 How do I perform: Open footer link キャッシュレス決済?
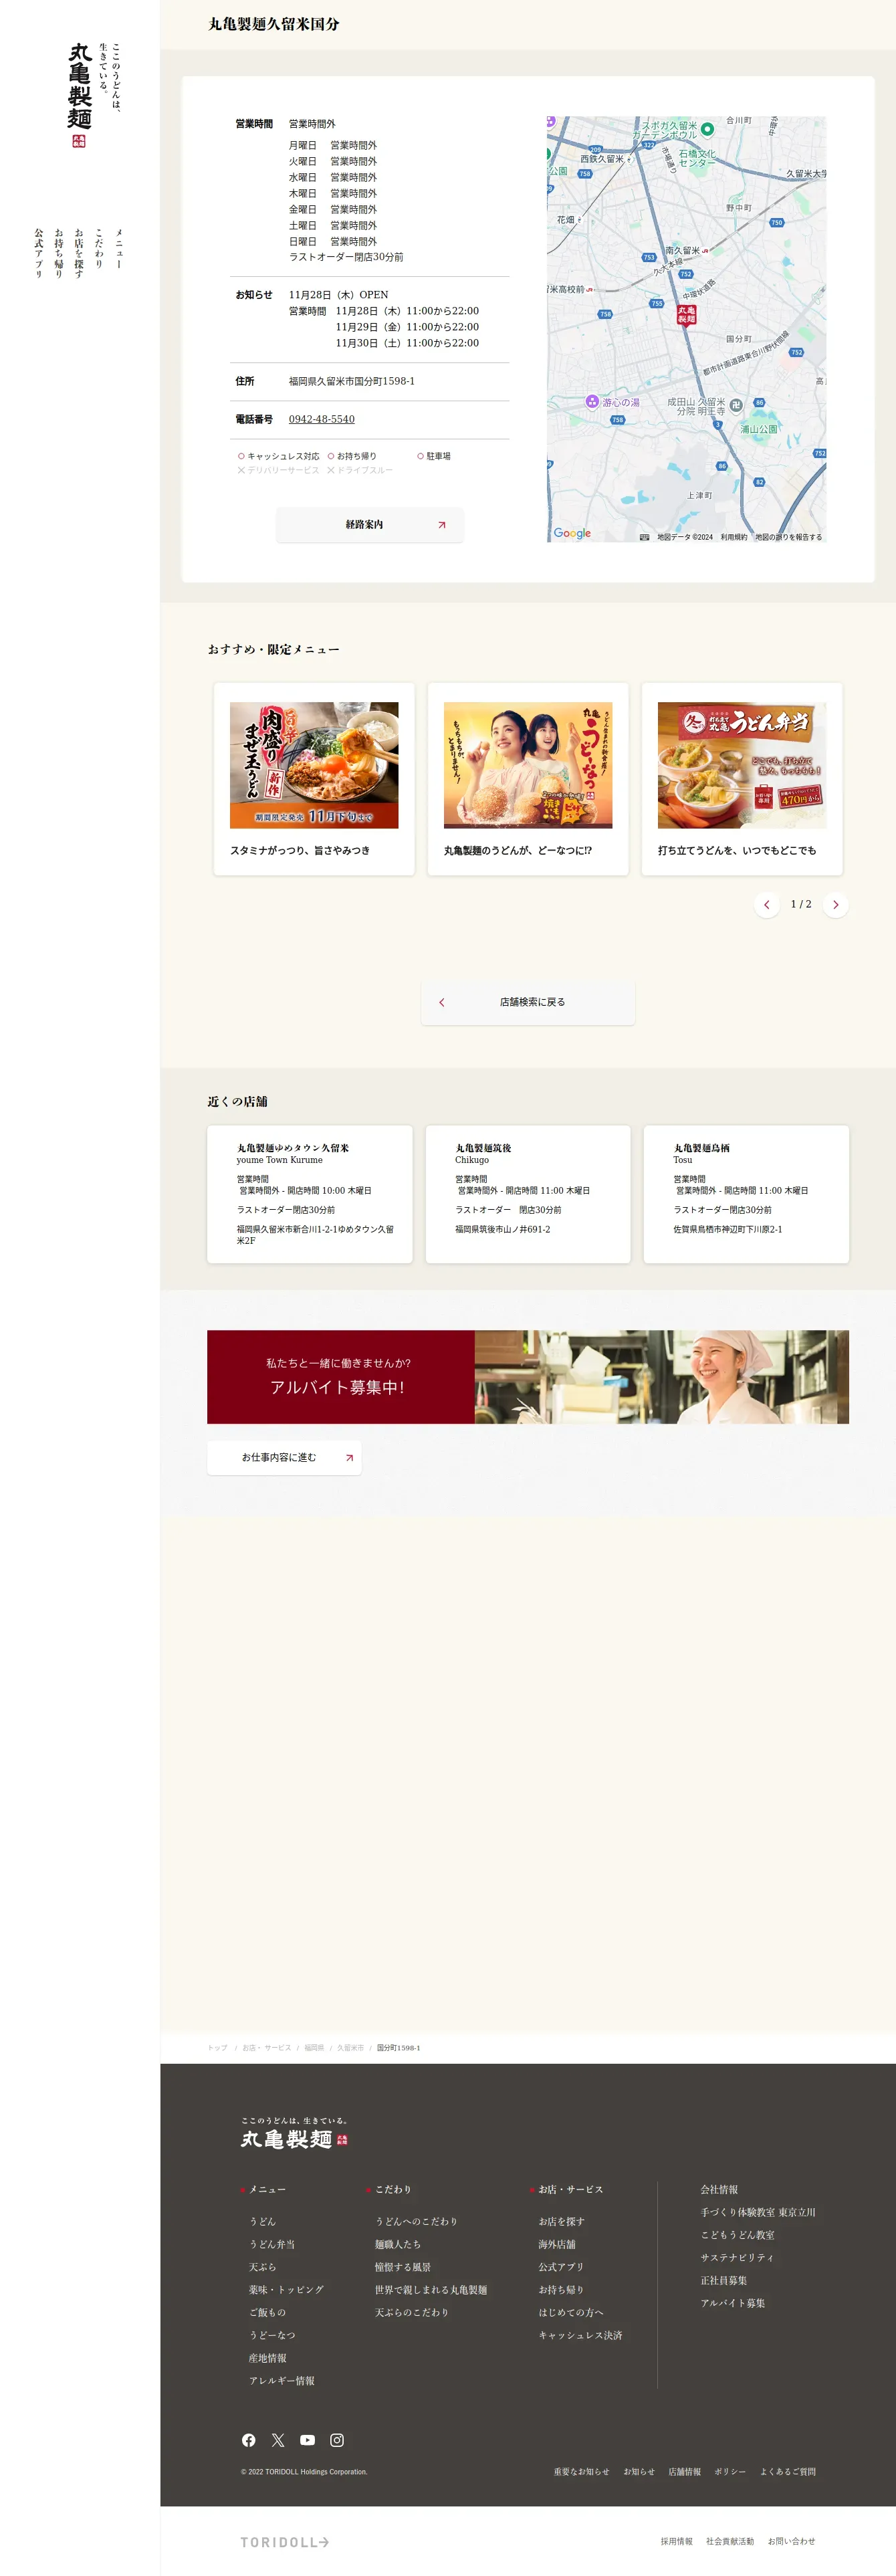[x=580, y=2335]
